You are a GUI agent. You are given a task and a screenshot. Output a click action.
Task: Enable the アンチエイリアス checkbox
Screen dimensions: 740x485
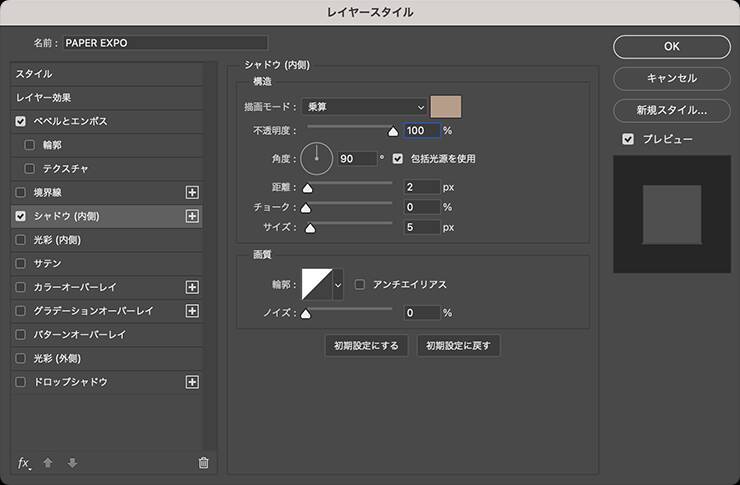pos(361,284)
